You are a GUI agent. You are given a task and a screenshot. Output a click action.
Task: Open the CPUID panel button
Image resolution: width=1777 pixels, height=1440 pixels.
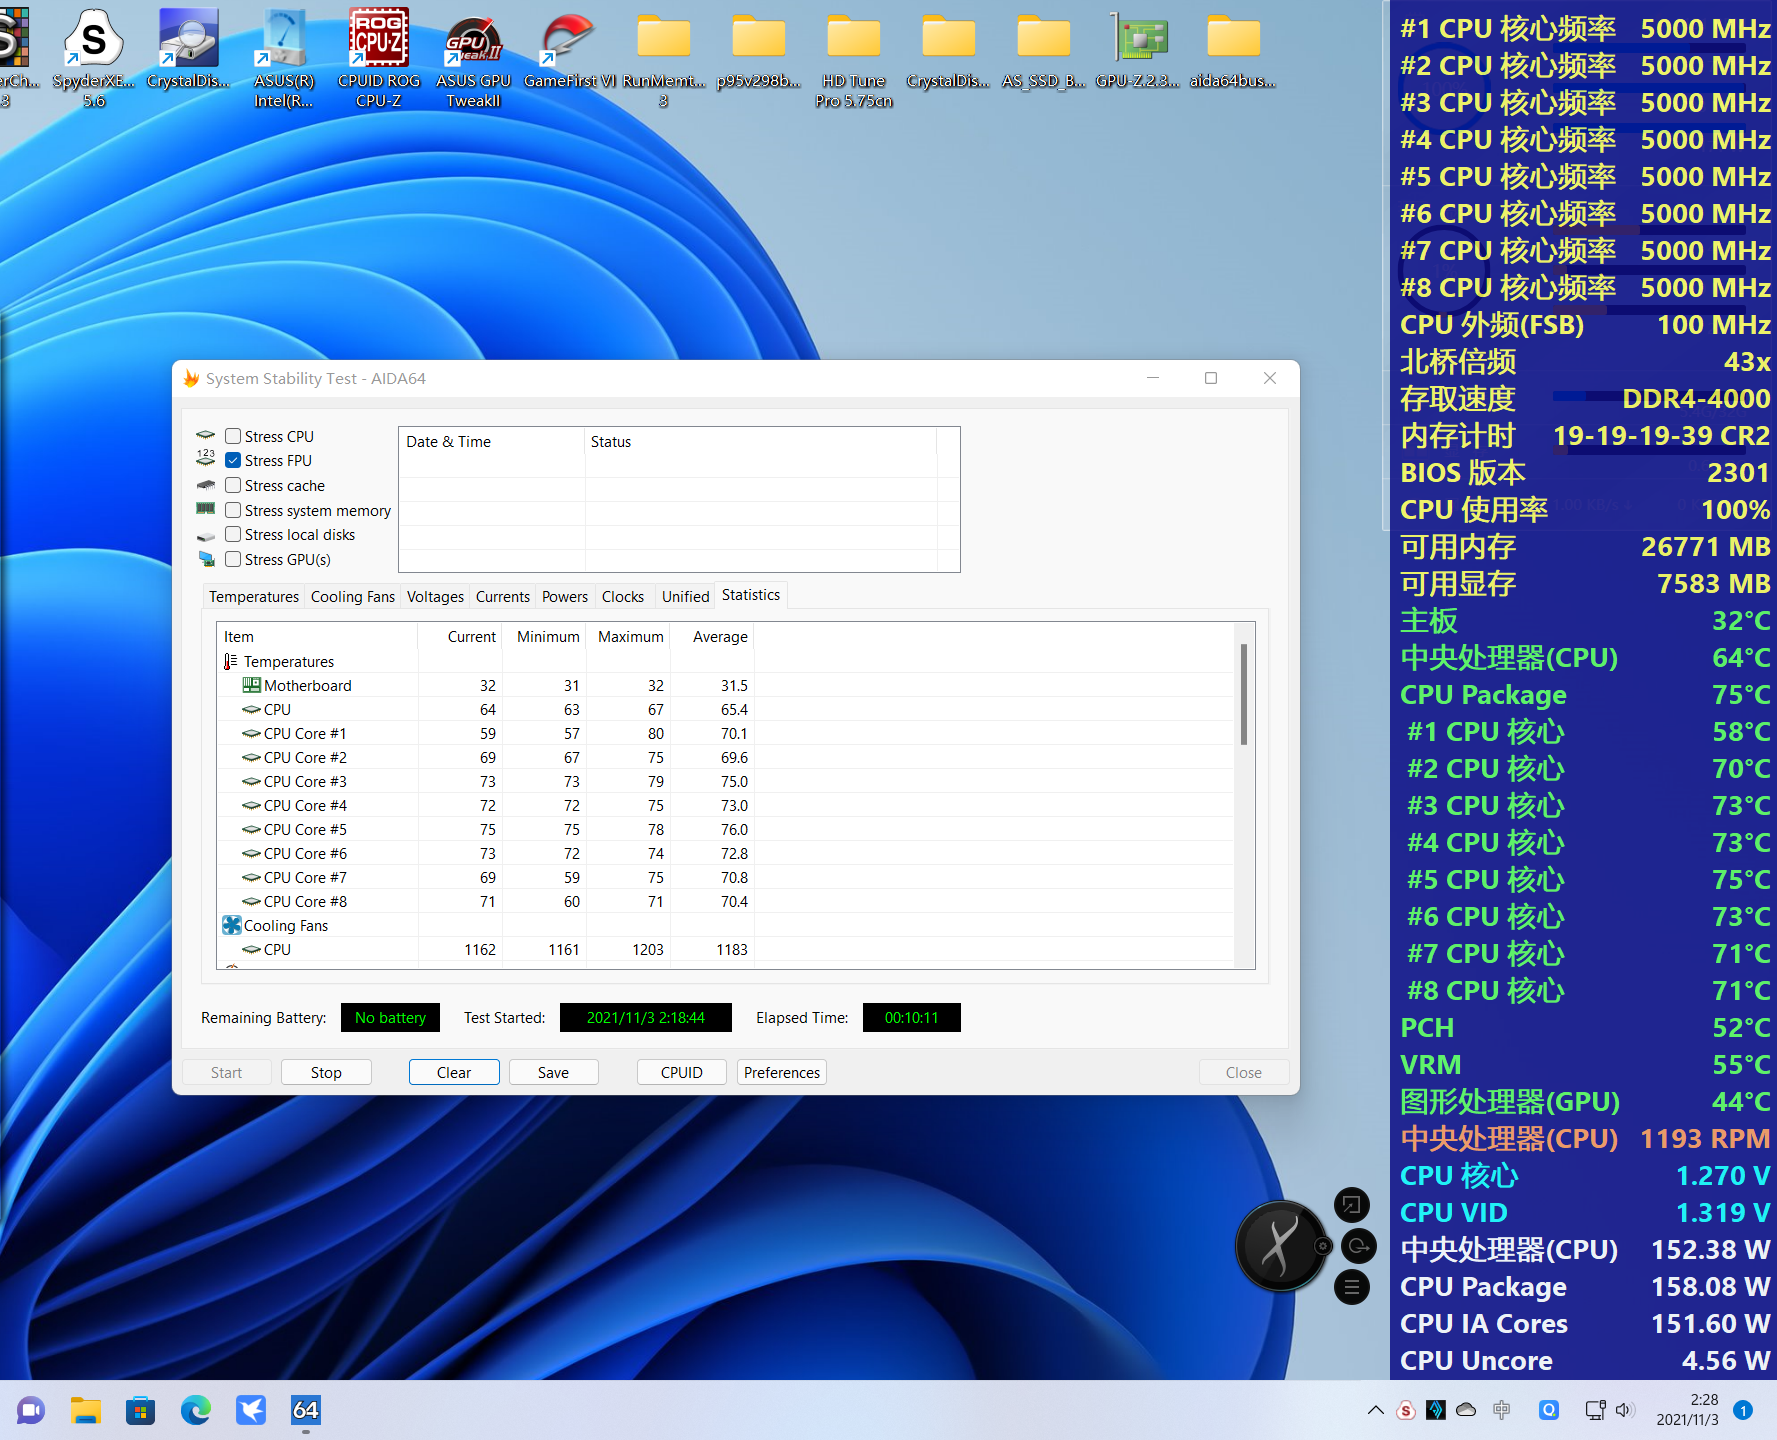(x=682, y=1072)
